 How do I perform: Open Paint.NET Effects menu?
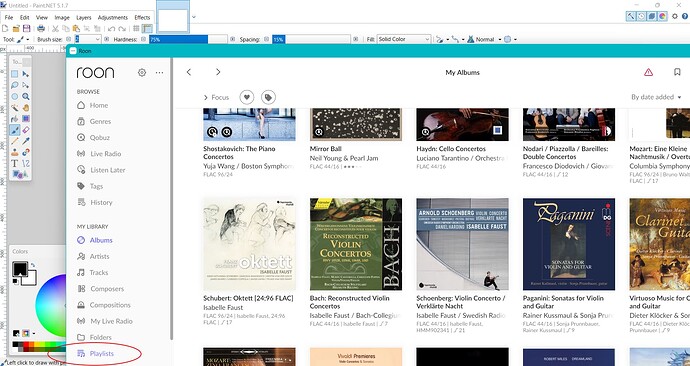tap(142, 18)
